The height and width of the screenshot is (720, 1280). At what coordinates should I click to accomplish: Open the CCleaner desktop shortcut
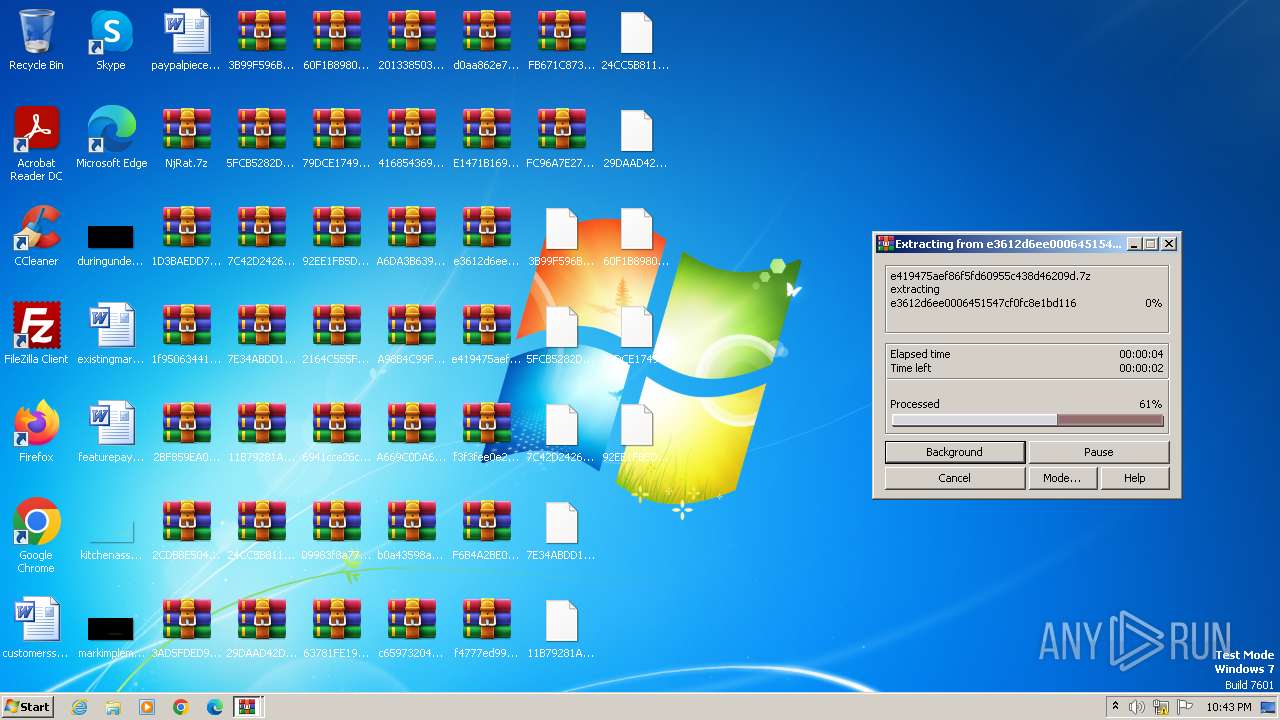coord(36,229)
